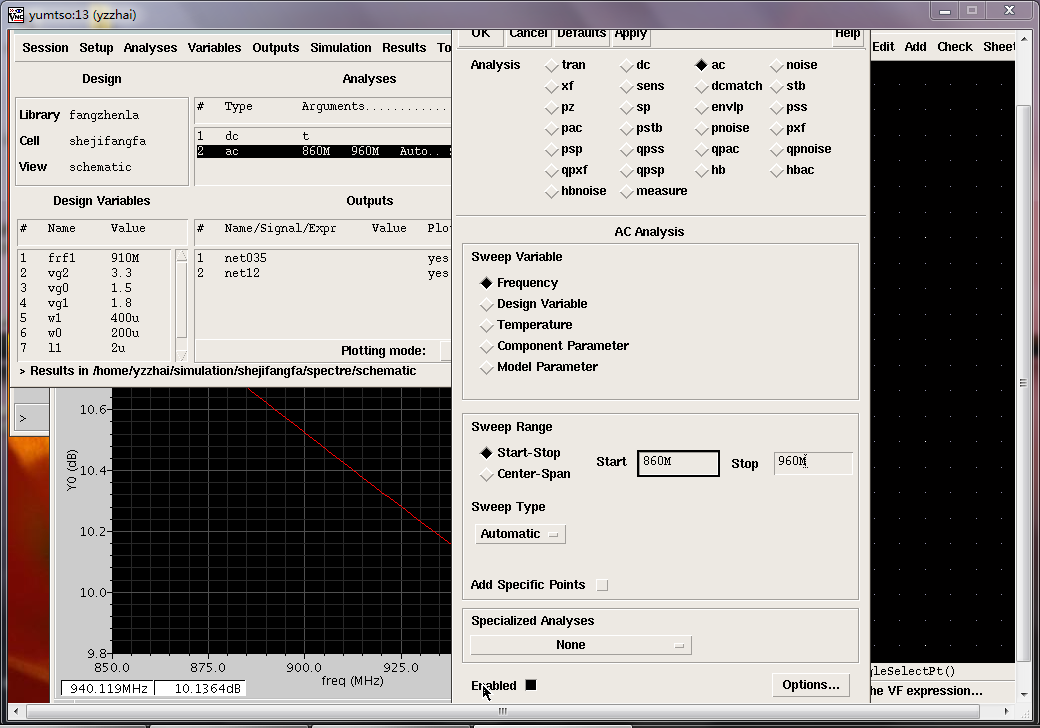Open the Simulation menu

[x=340, y=48]
